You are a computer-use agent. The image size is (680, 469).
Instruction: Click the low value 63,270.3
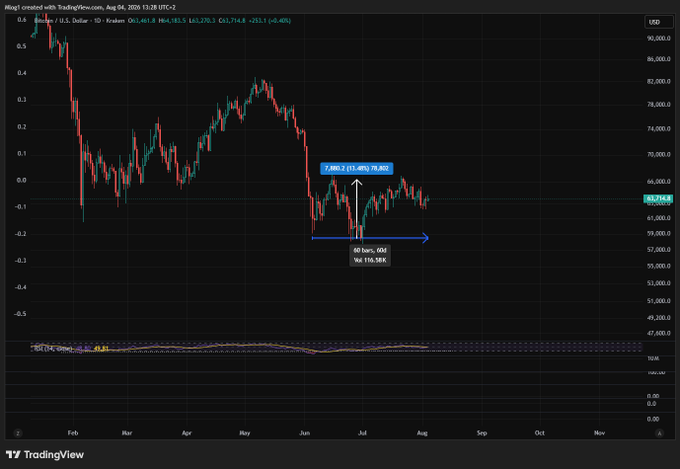(x=202, y=20)
